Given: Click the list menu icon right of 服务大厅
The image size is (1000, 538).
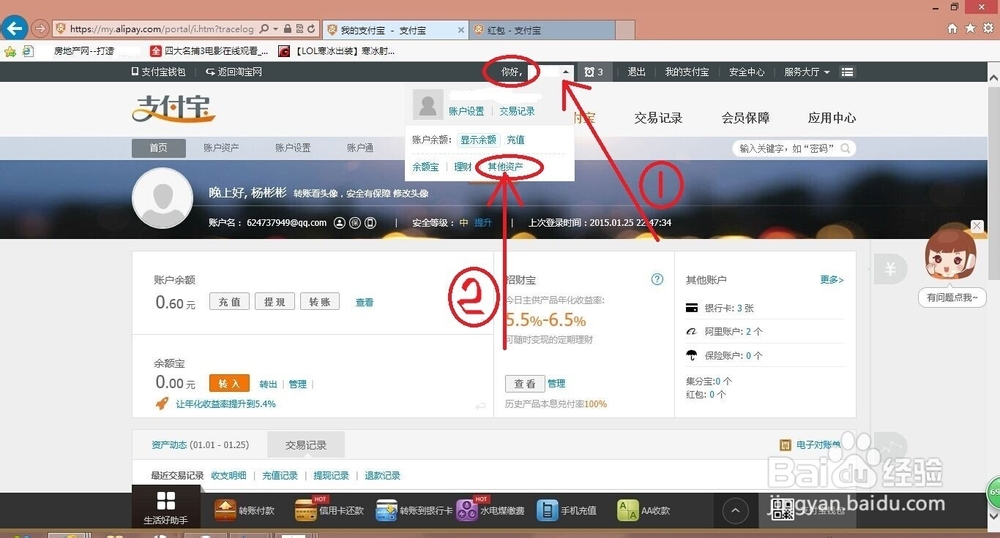Looking at the screenshot, I should 847,72.
